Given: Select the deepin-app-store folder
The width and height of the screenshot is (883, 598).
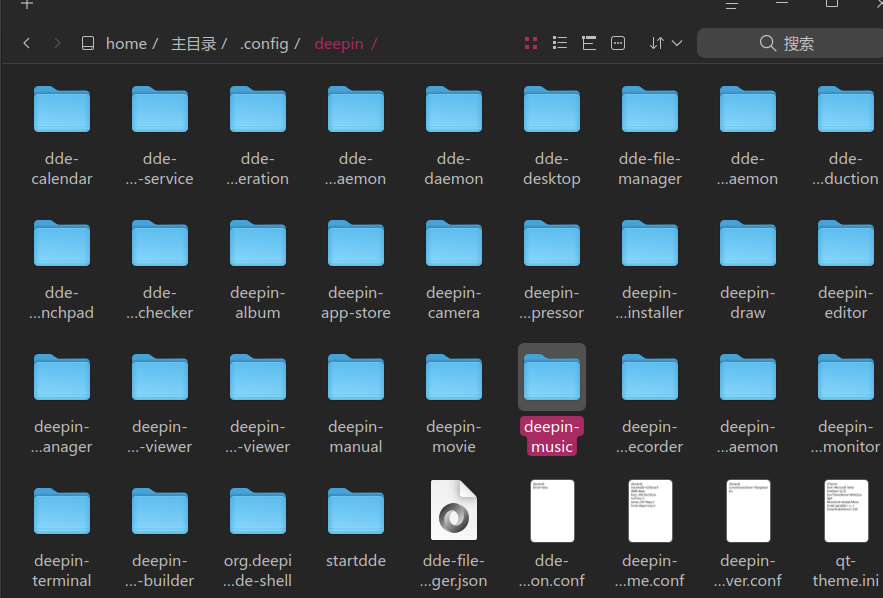Looking at the screenshot, I should point(356,270).
